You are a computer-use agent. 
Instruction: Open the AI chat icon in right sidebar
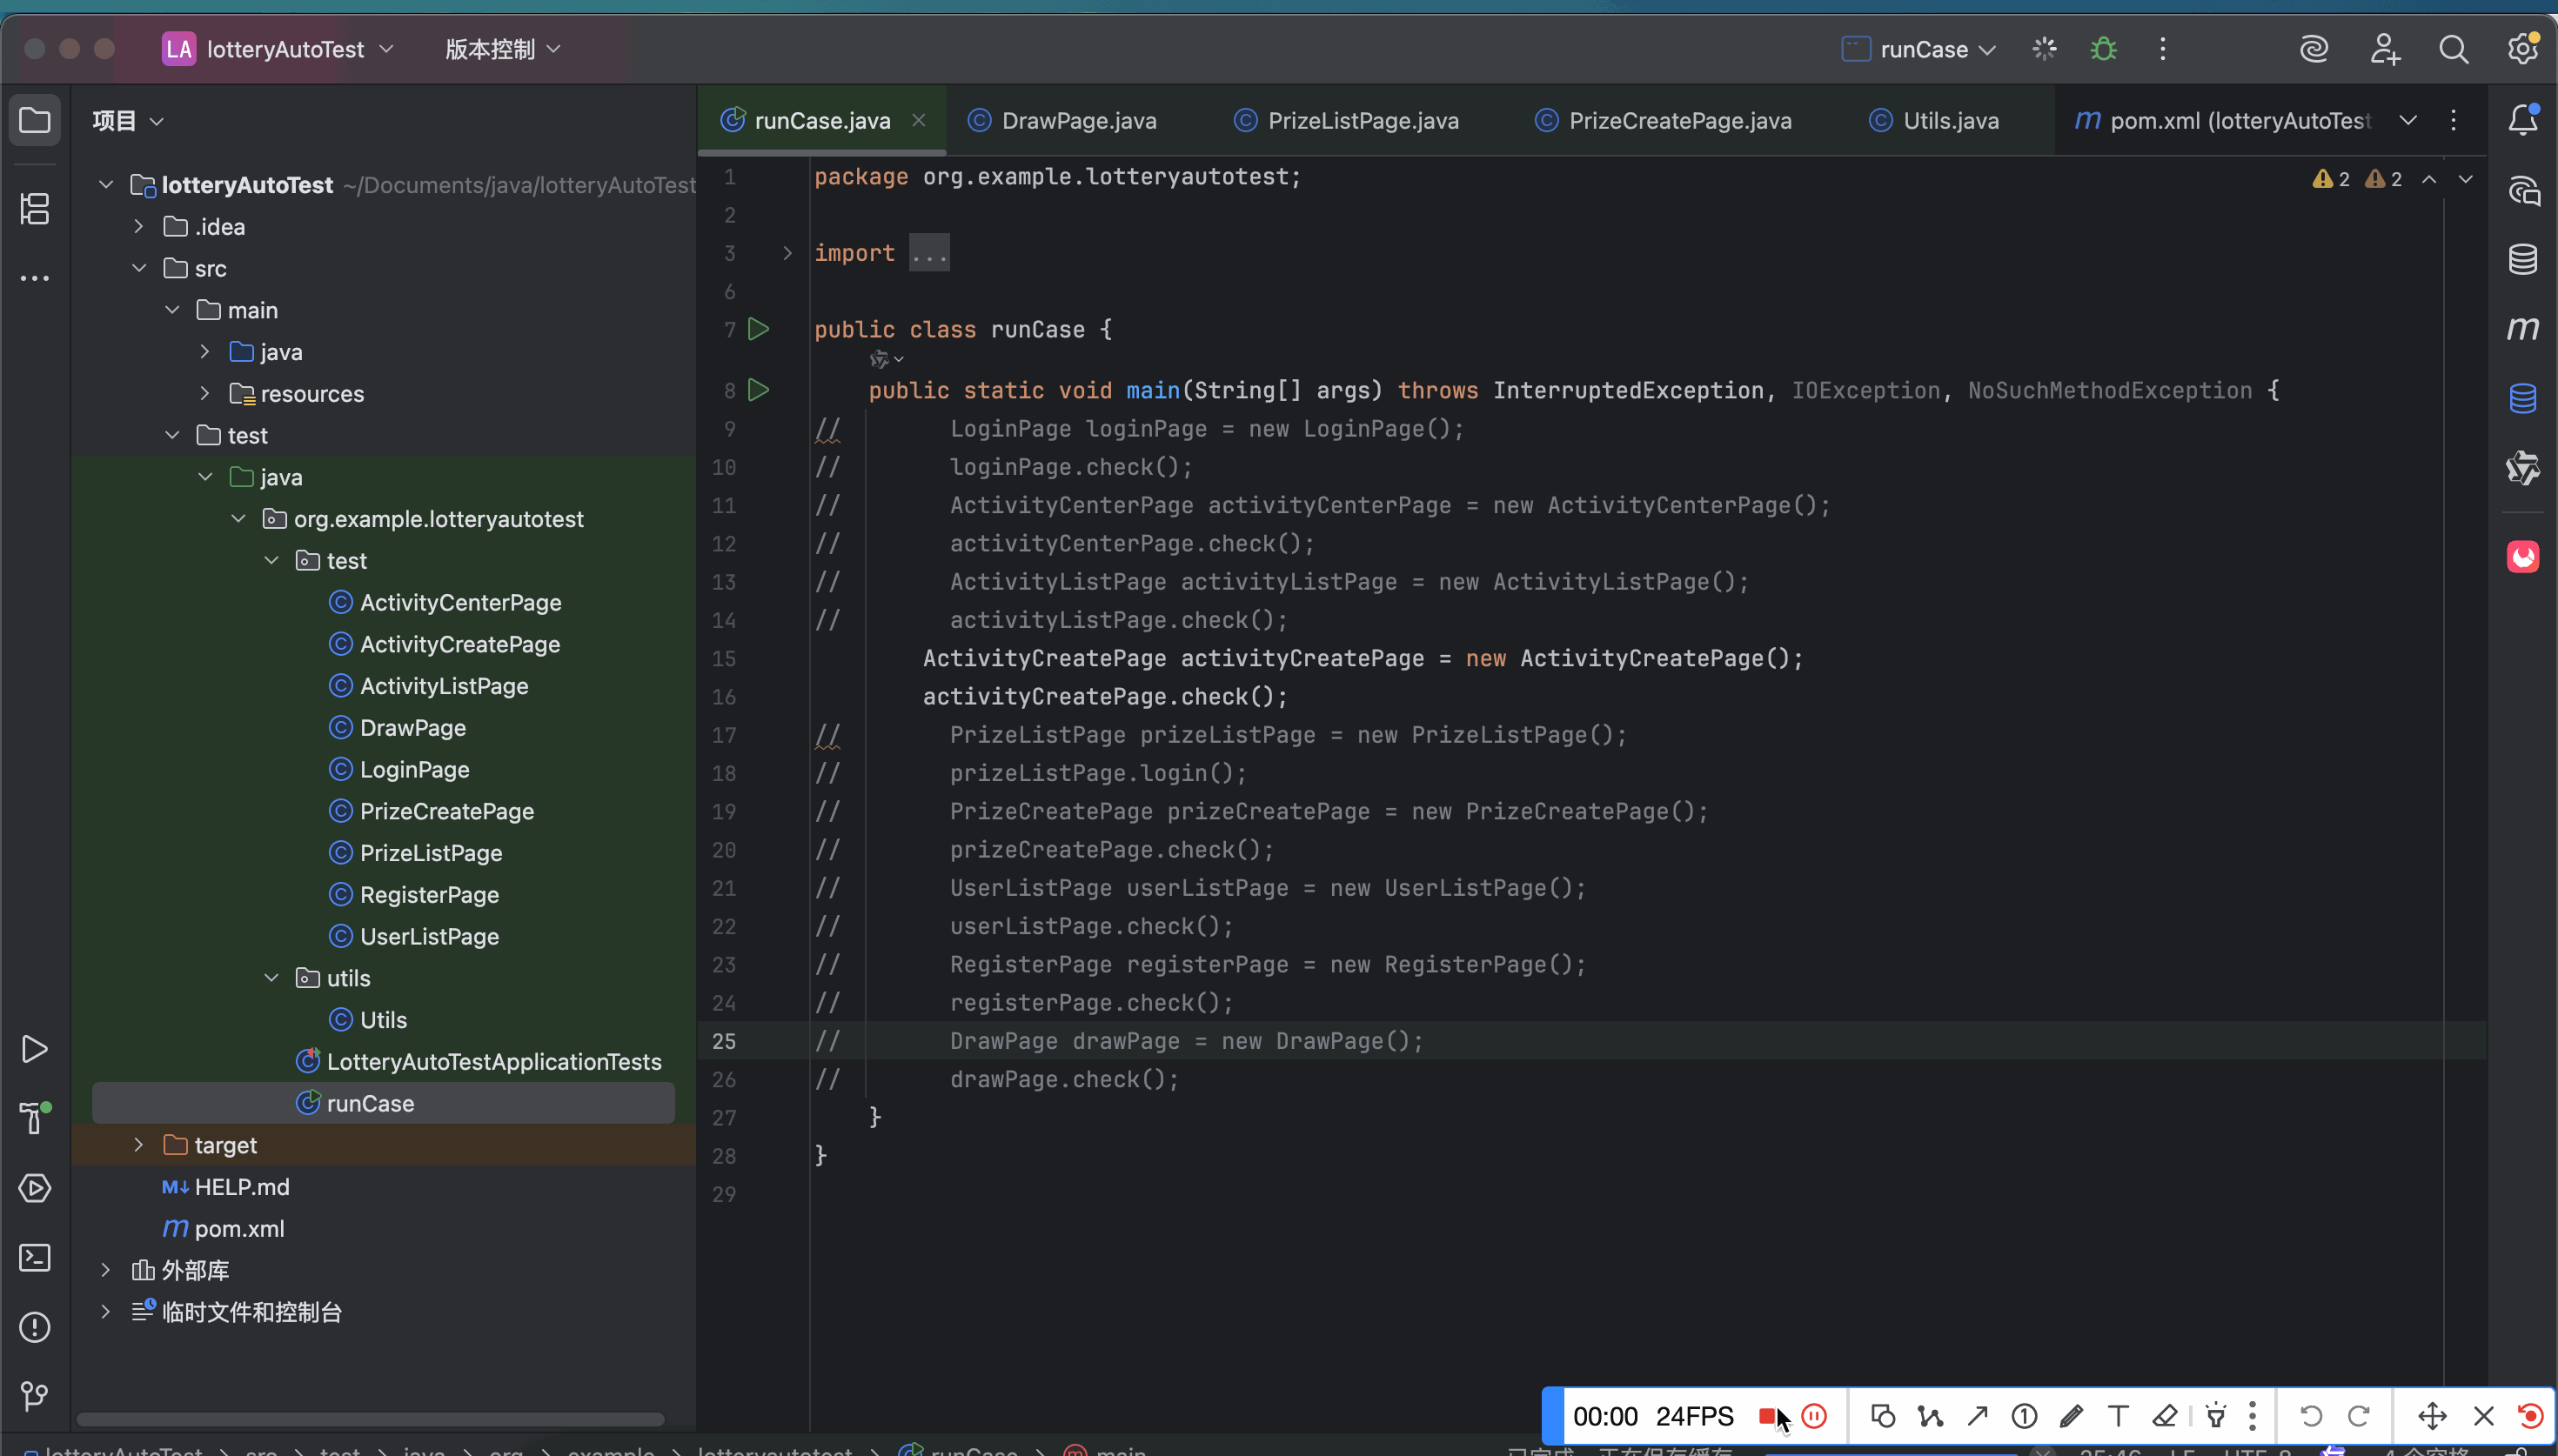[2522, 190]
